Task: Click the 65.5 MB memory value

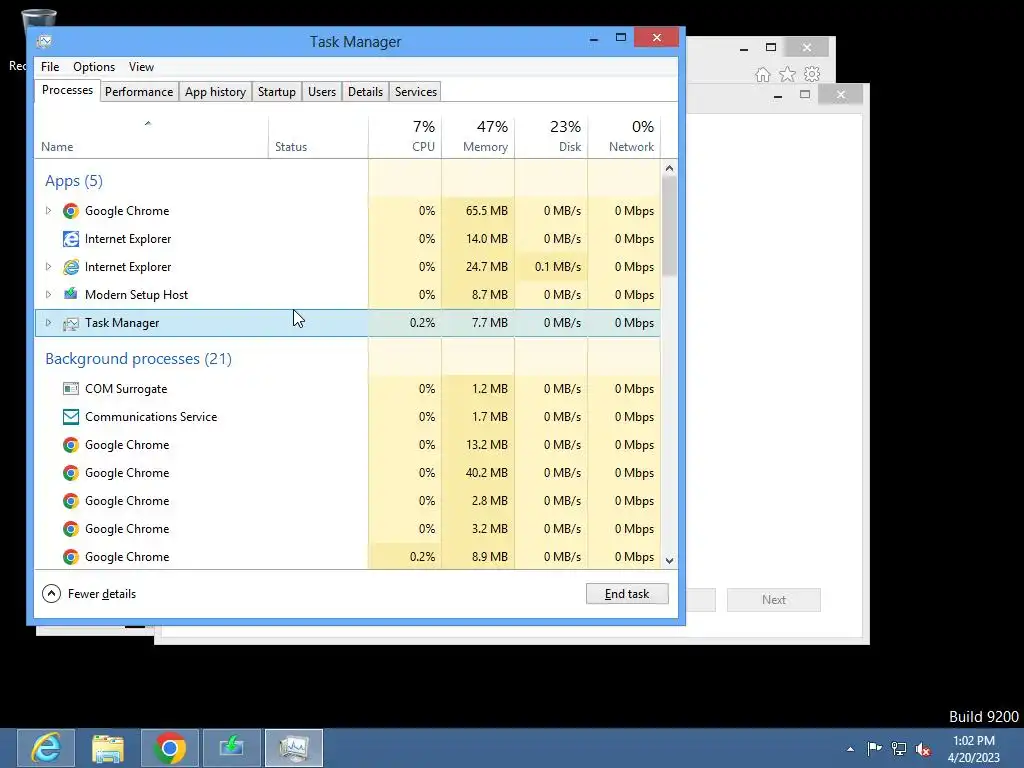Action: point(487,211)
